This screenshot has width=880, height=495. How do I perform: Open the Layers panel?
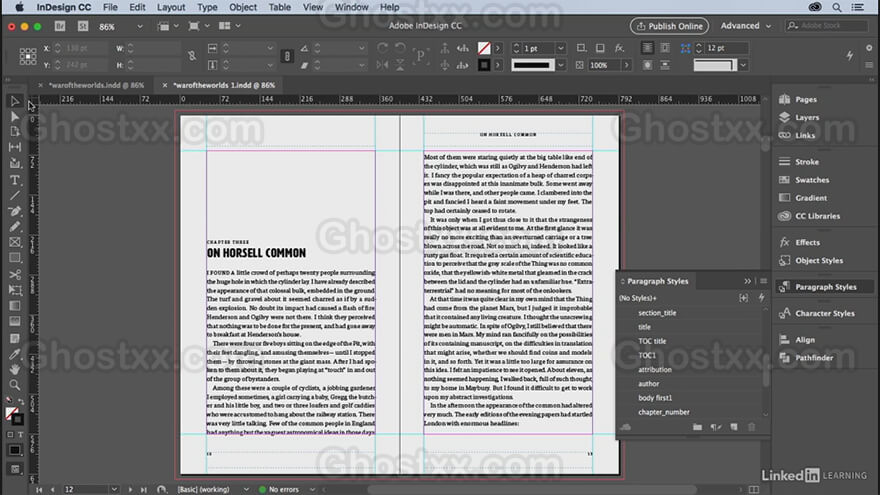point(799,117)
